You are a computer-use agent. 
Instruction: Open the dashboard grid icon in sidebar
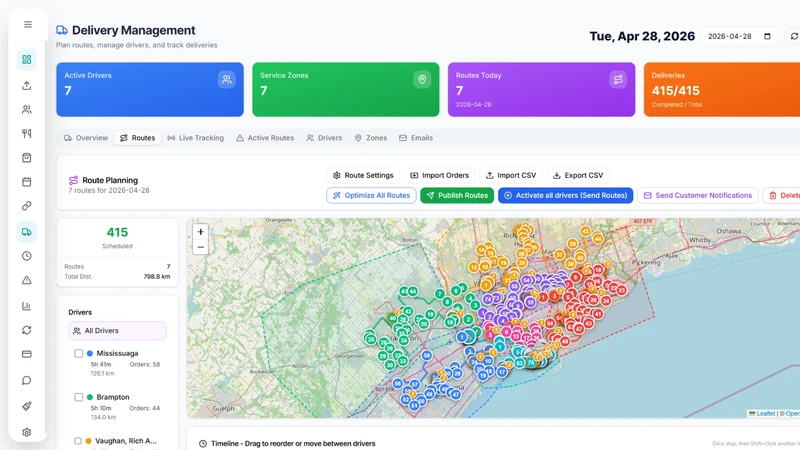[27, 60]
